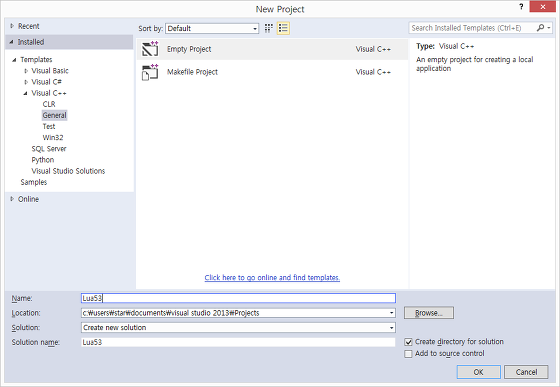Open the Solution dropdown

click(391, 328)
